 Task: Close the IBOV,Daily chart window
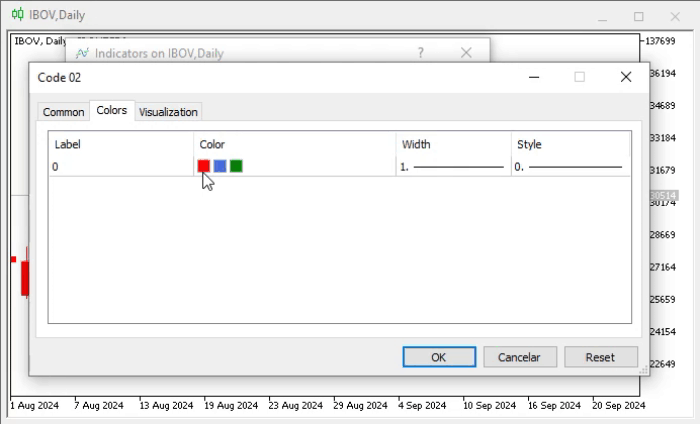(x=675, y=17)
